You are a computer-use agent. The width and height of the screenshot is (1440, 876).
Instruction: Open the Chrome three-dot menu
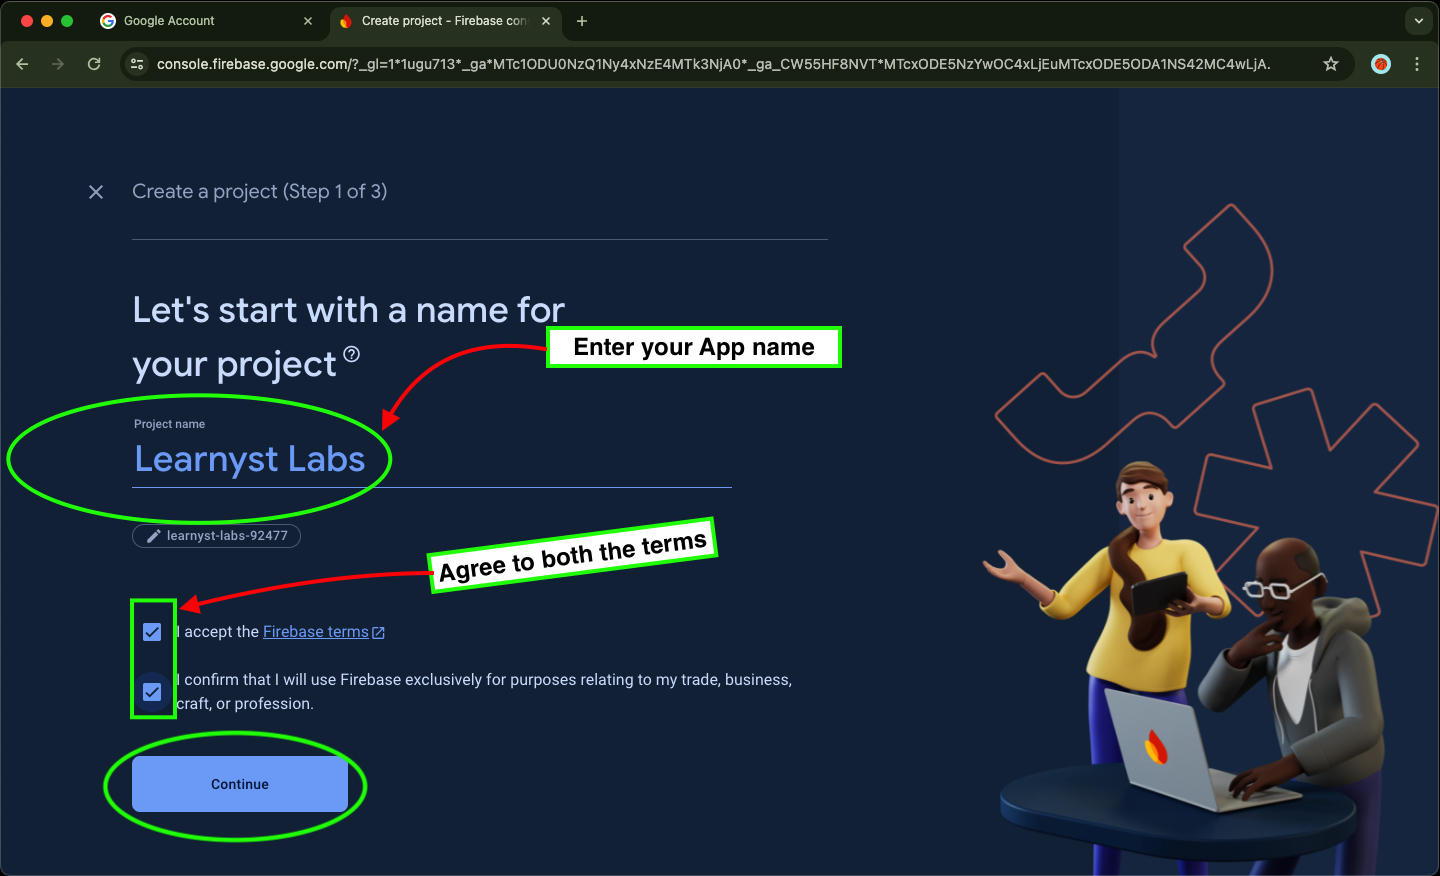point(1417,64)
